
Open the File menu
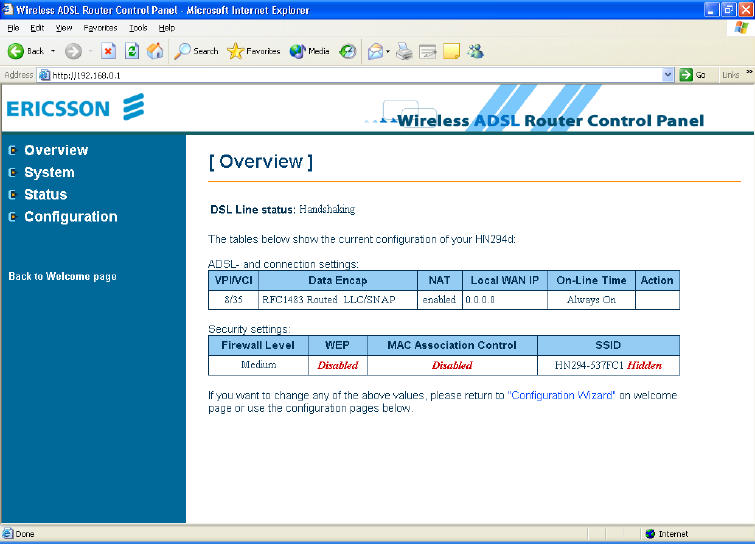pos(13,28)
